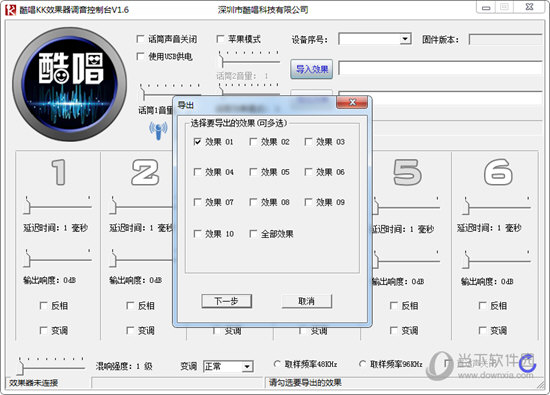Click the 导入效果 button

[311, 69]
